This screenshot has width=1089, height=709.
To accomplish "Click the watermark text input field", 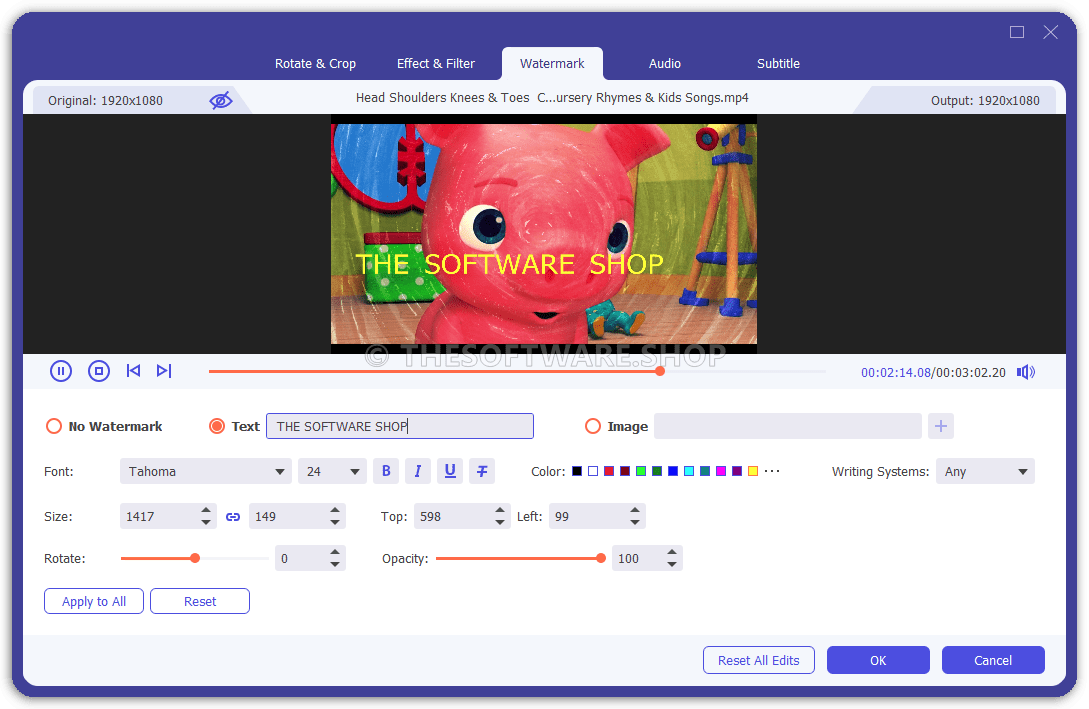I will [400, 426].
